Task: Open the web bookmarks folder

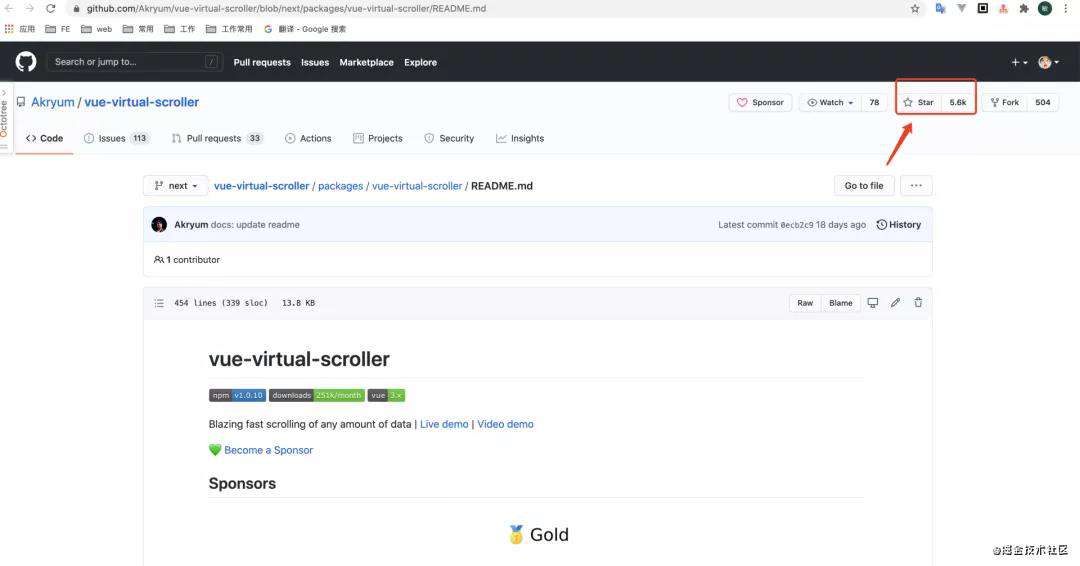Action: click(x=96, y=29)
